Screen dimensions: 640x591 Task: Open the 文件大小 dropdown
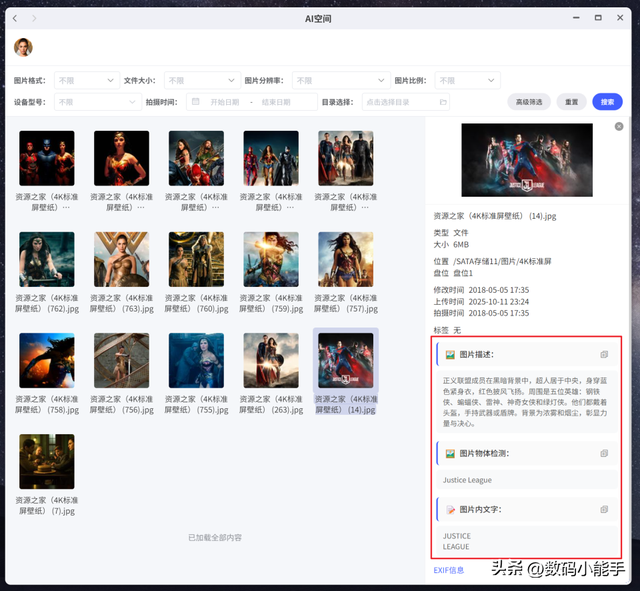(202, 80)
